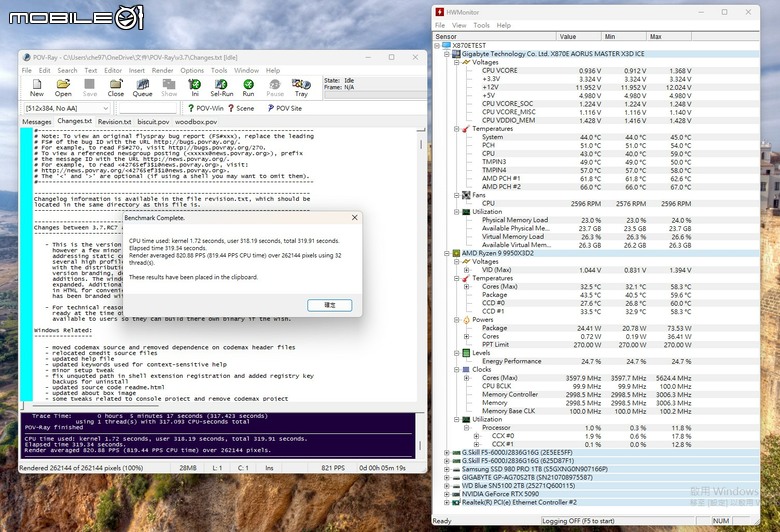Expand the Samsung SSD 980 PRO 1TB node
780x532 pixels.
447,469
